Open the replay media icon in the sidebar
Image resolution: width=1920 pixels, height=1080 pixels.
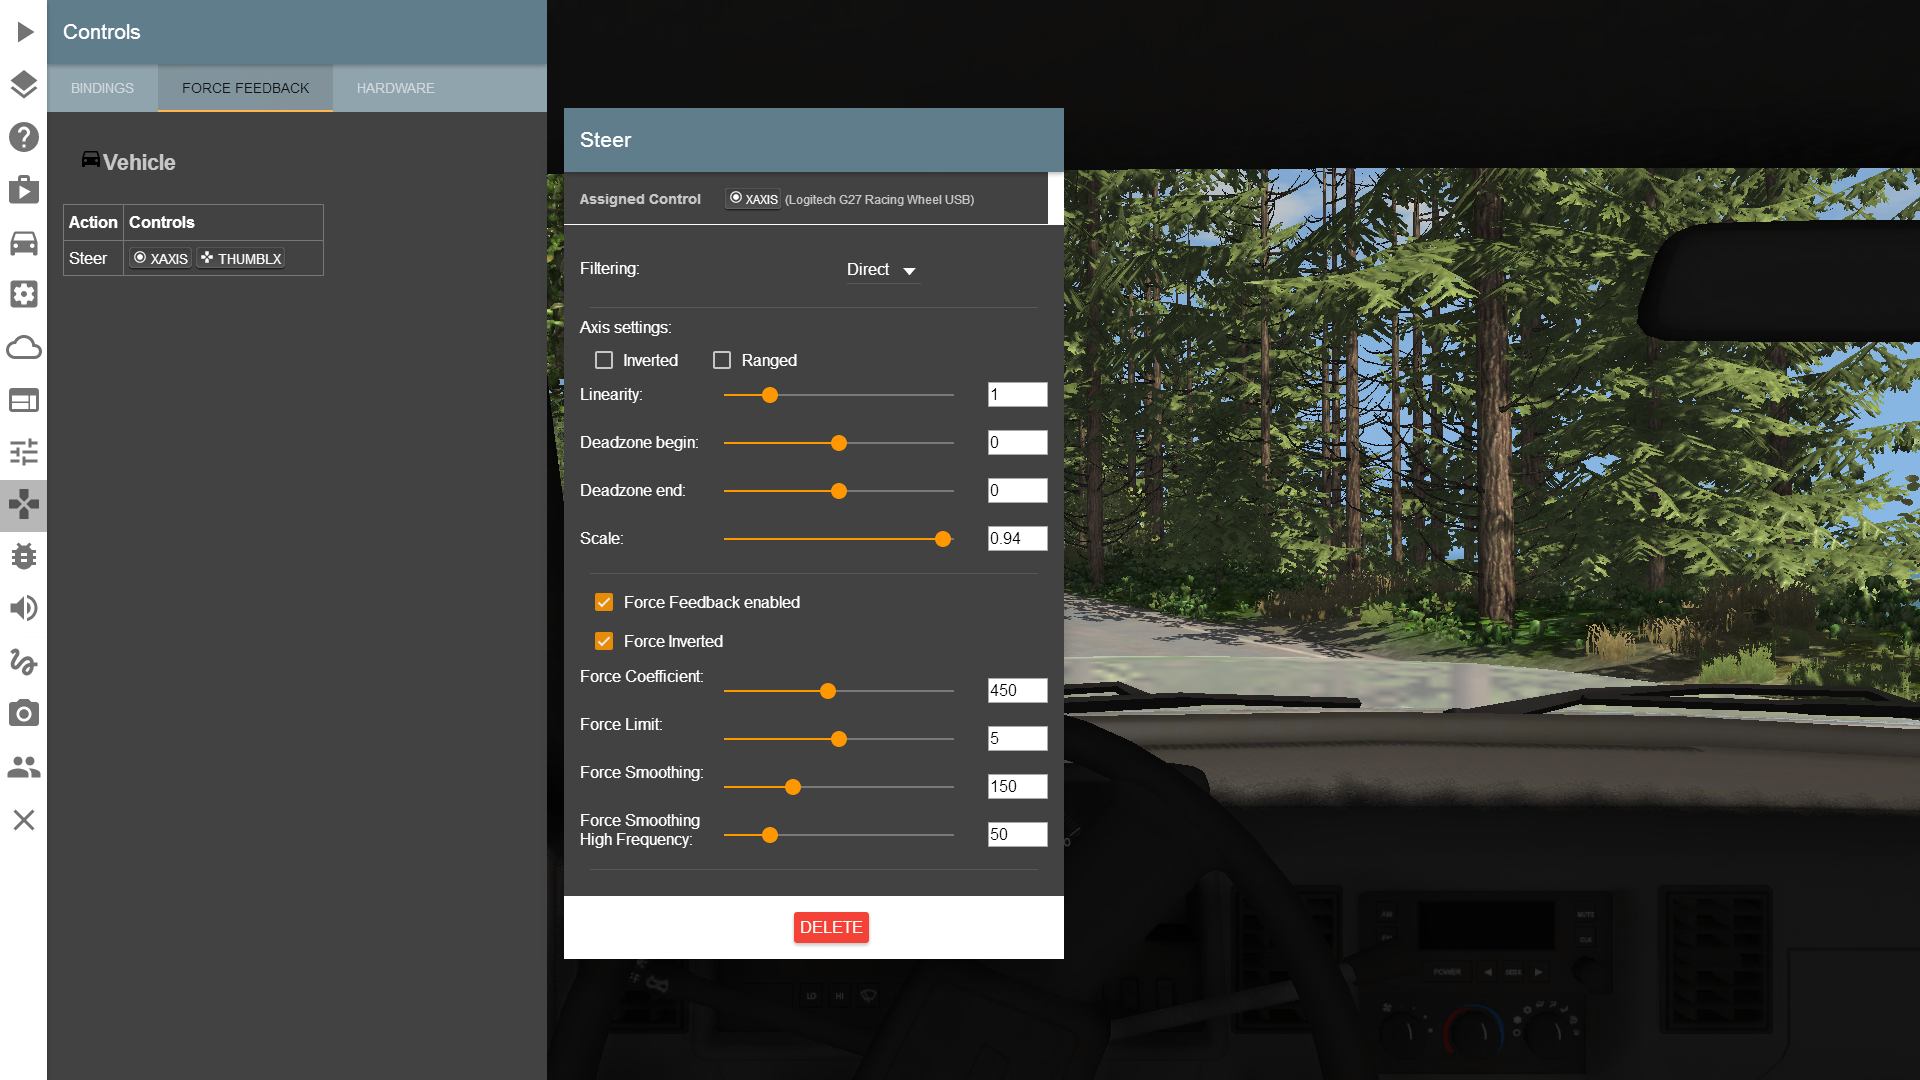pyautogui.click(x=24, y=189)
